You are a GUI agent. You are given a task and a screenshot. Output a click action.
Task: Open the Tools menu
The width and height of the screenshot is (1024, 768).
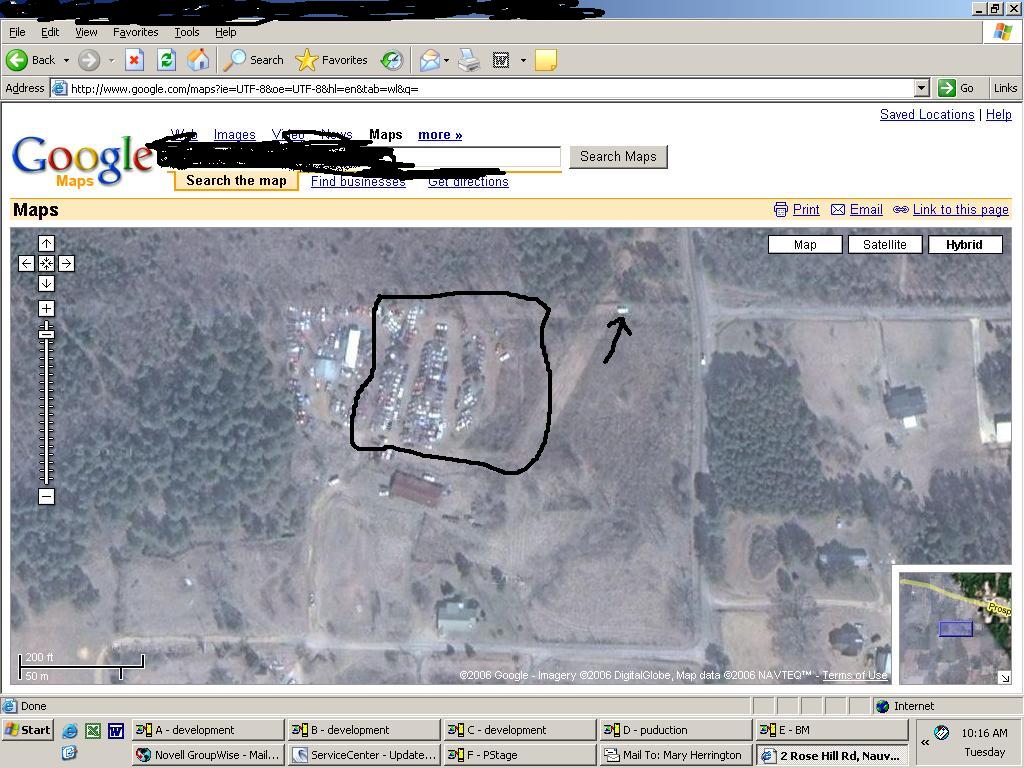pyautogui.click(x=186, y=32)
